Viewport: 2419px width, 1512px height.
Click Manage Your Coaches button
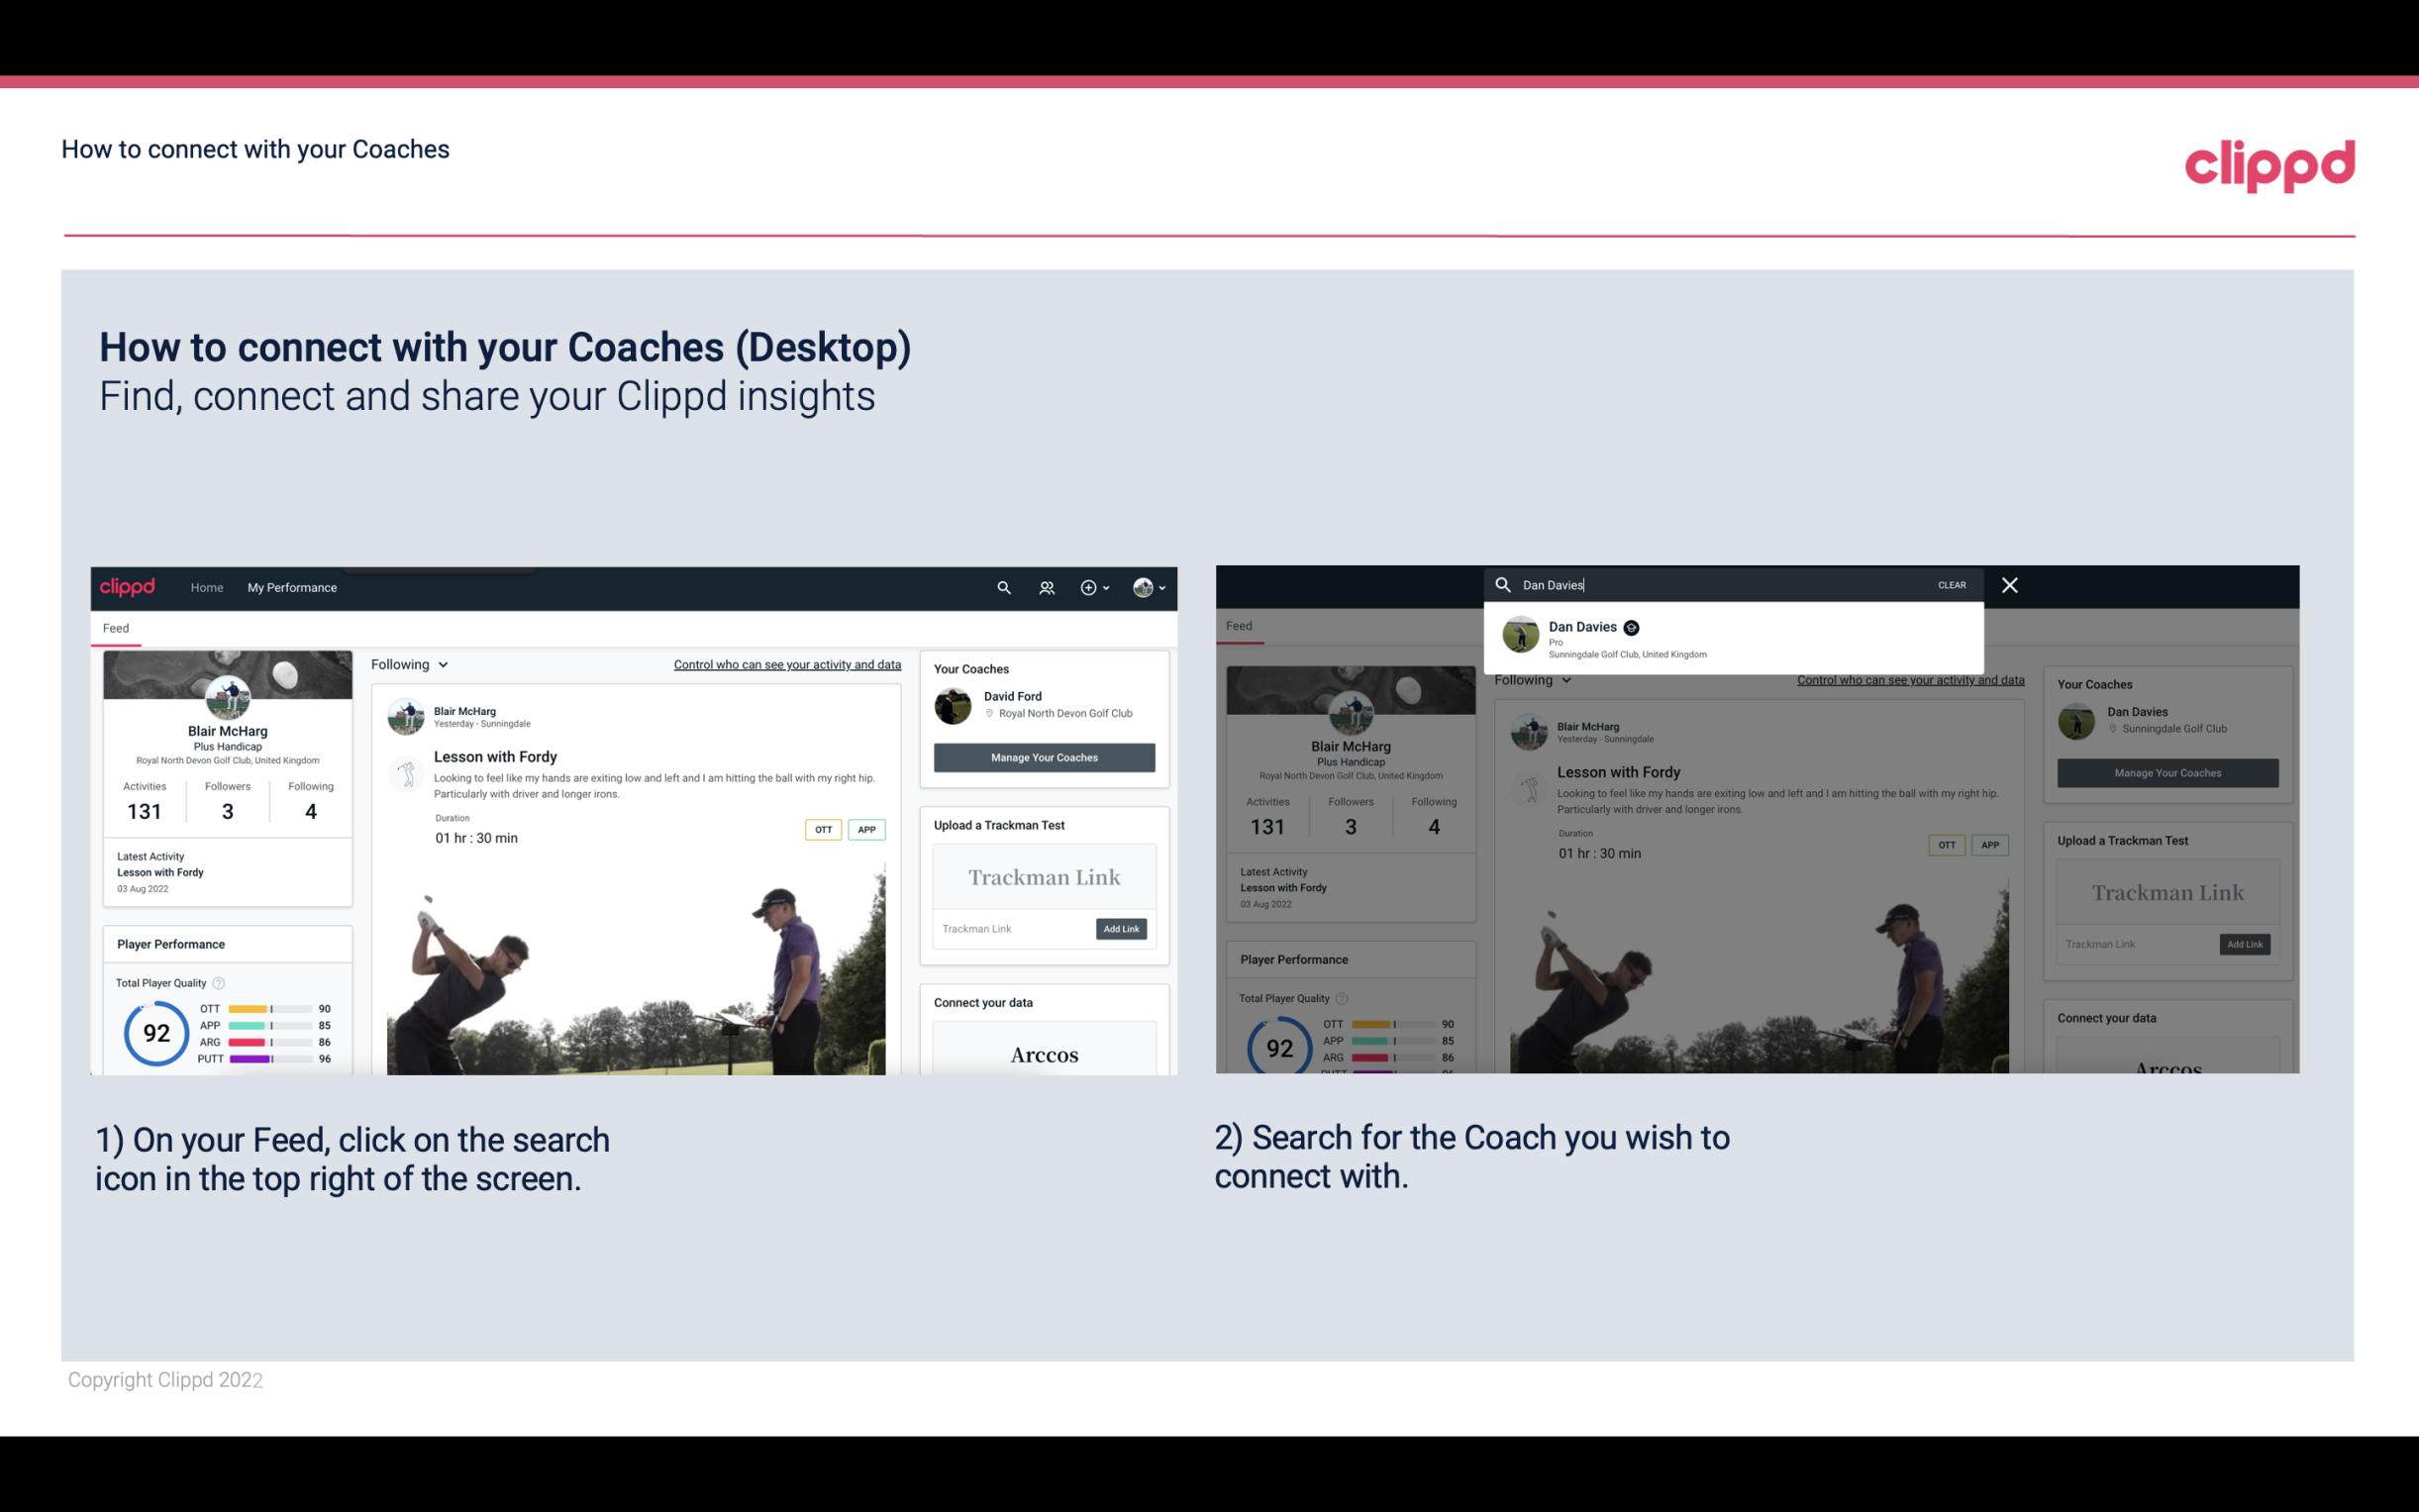coord(1044,757)
